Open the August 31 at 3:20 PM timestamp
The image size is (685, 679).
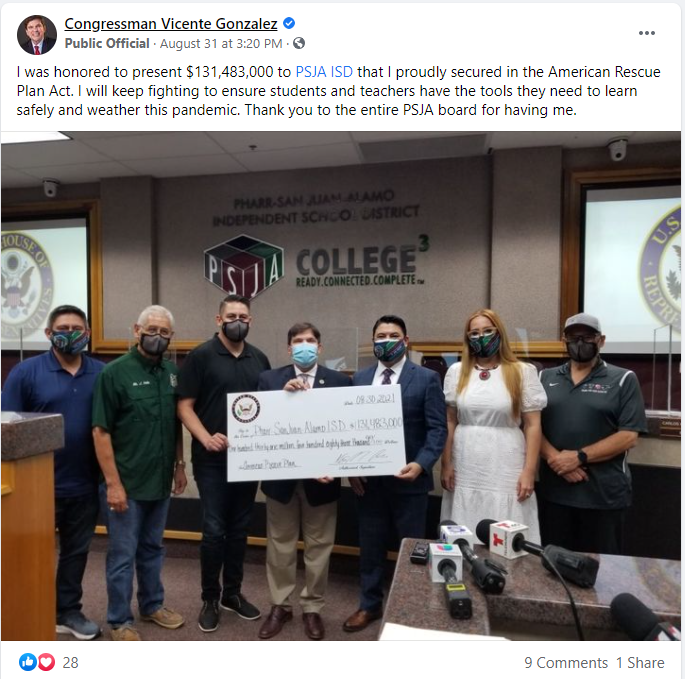(x=221, y=44)
